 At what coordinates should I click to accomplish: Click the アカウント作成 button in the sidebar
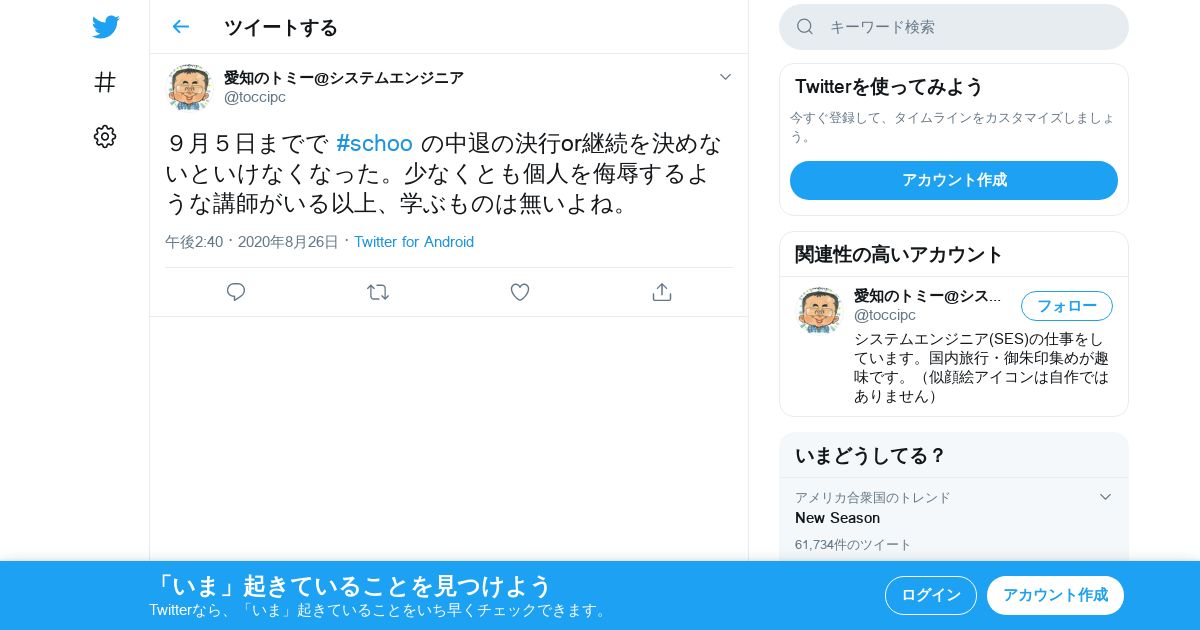[954, 180]
